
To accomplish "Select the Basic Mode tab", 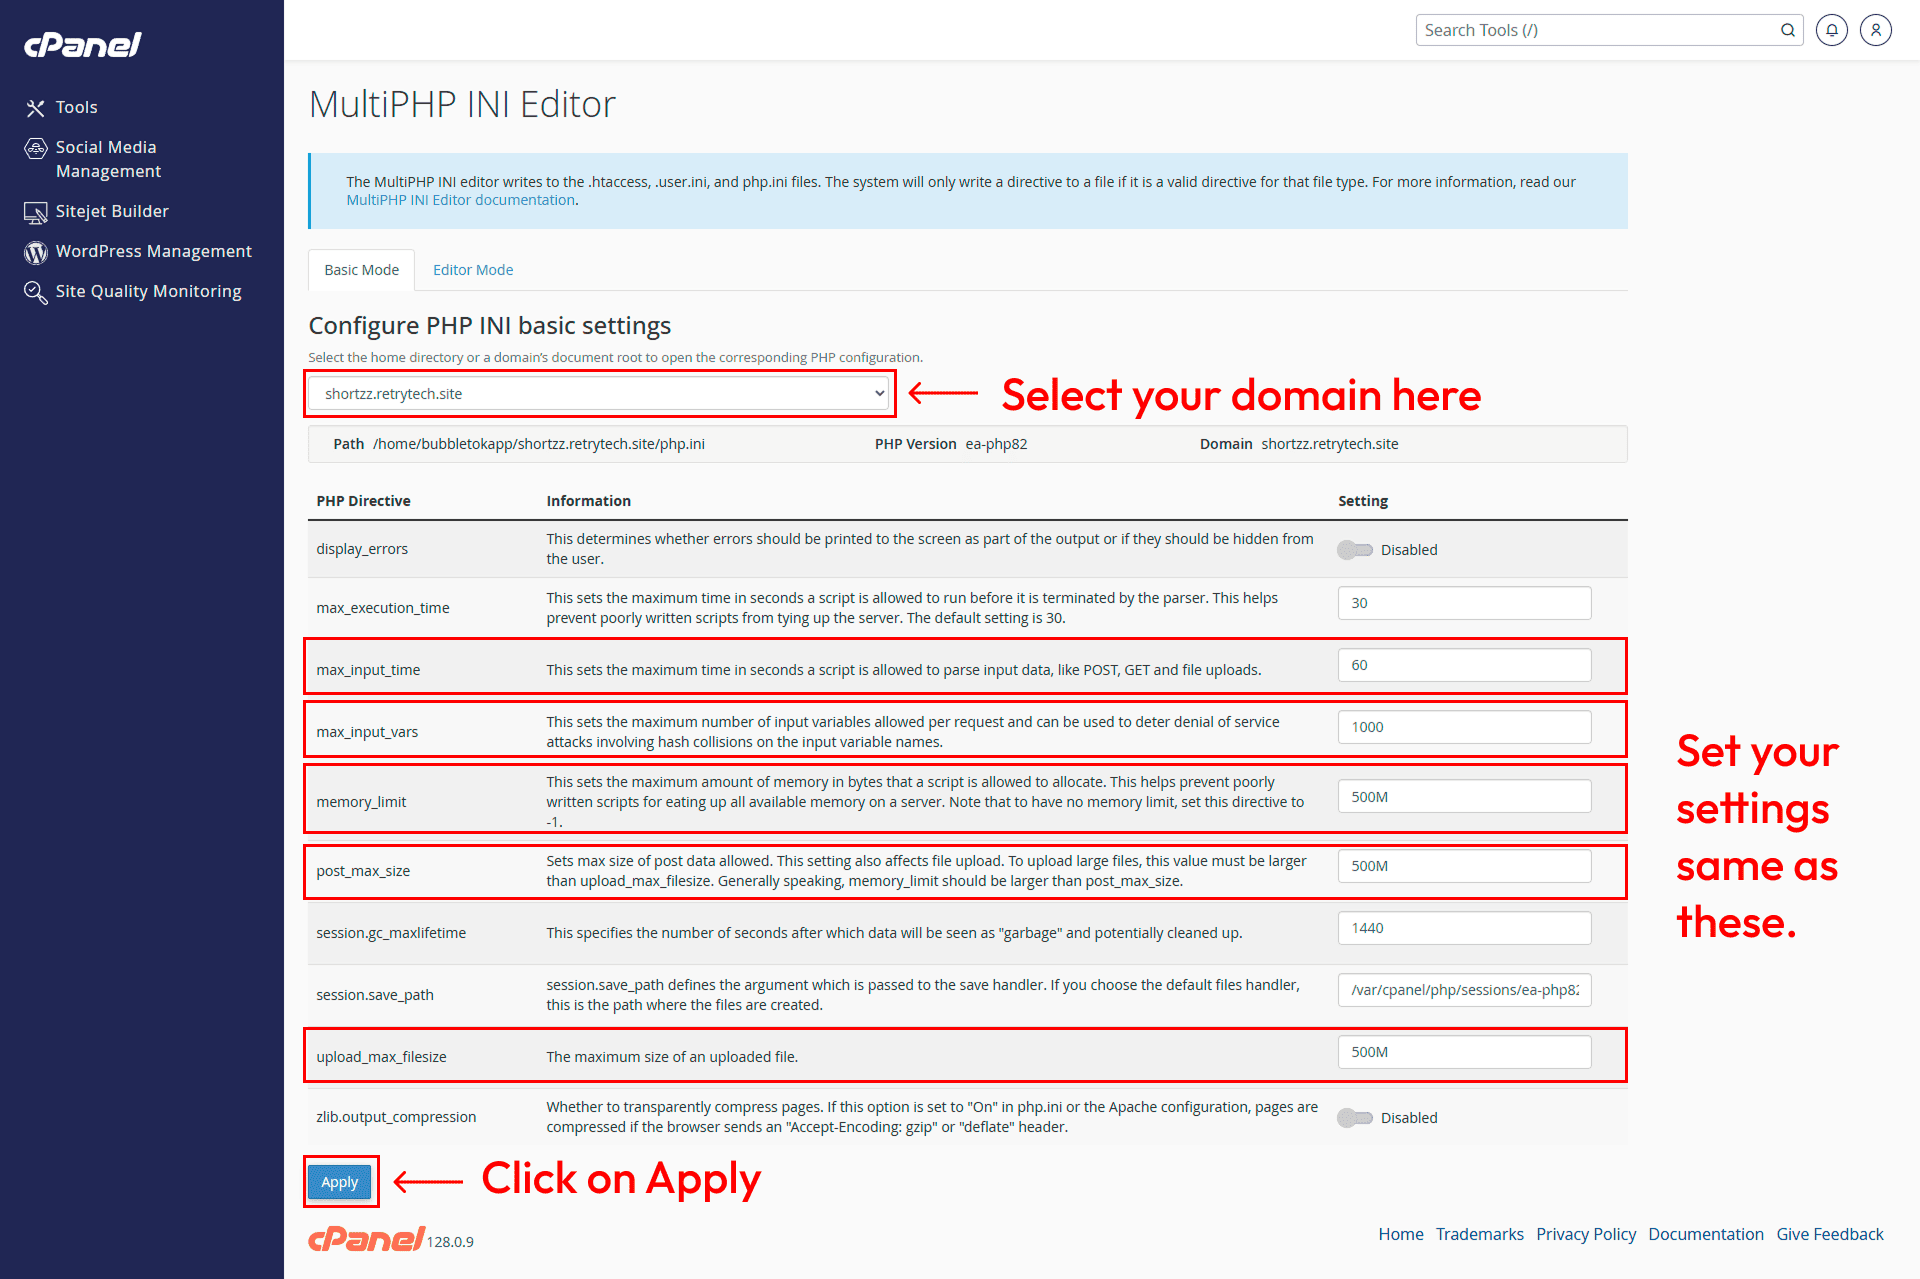I will click(361, 270).
